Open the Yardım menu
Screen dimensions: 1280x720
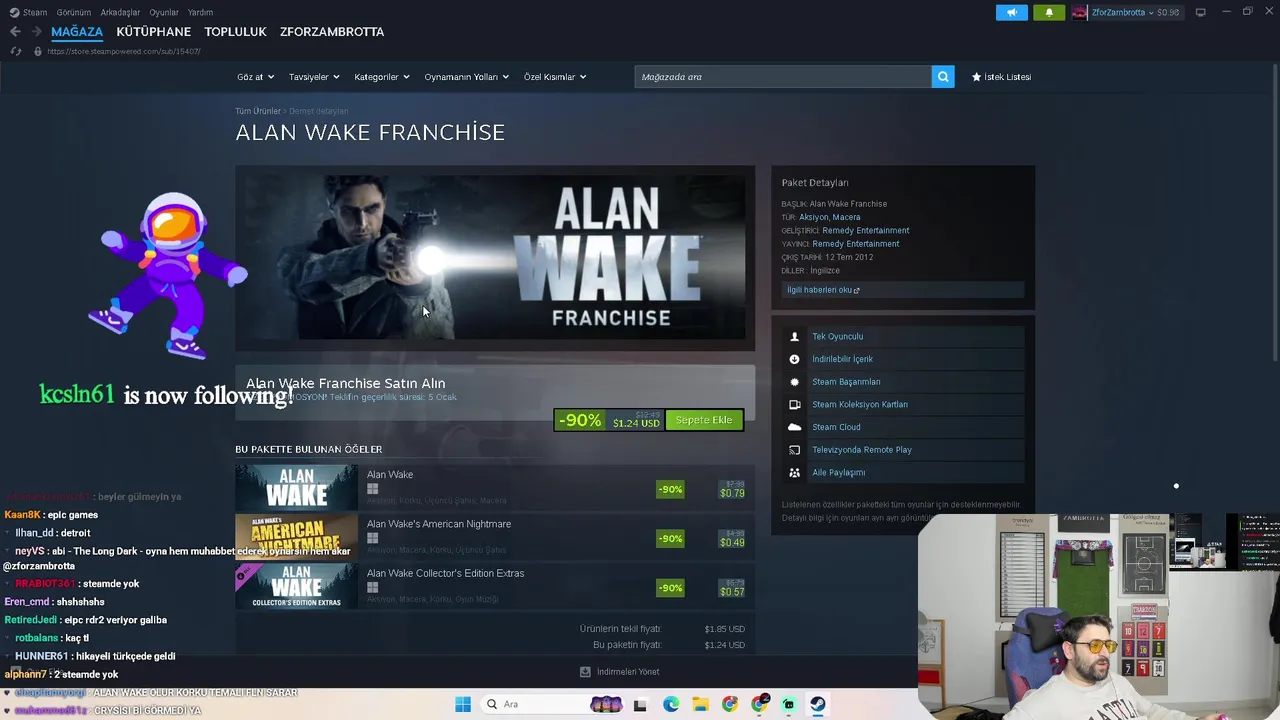click(200, 12)
